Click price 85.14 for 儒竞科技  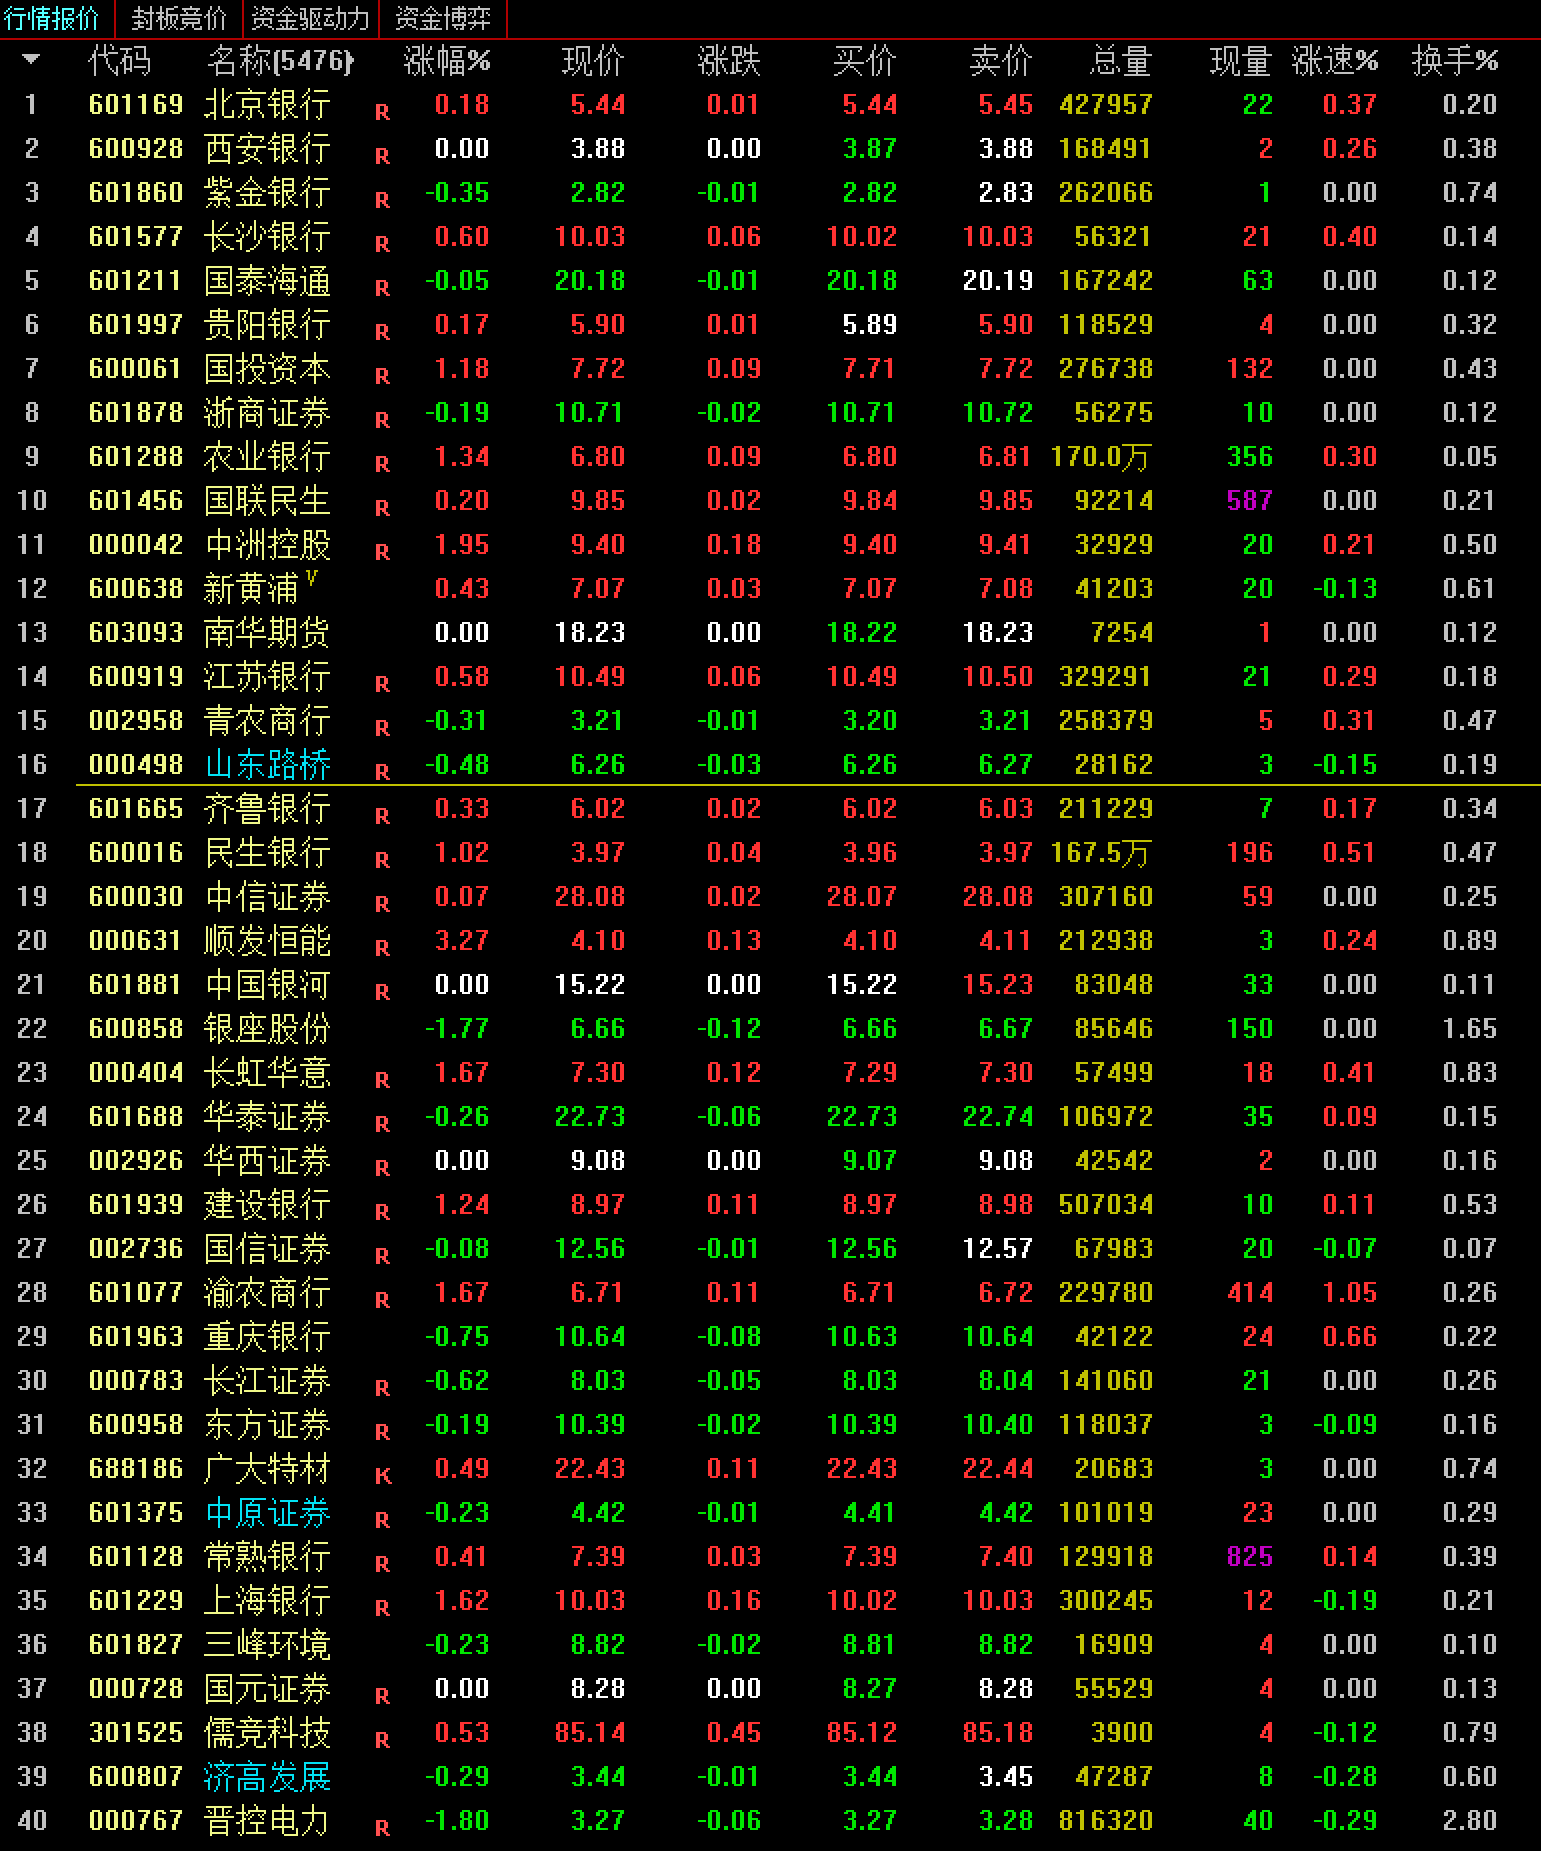point(590,1733)
